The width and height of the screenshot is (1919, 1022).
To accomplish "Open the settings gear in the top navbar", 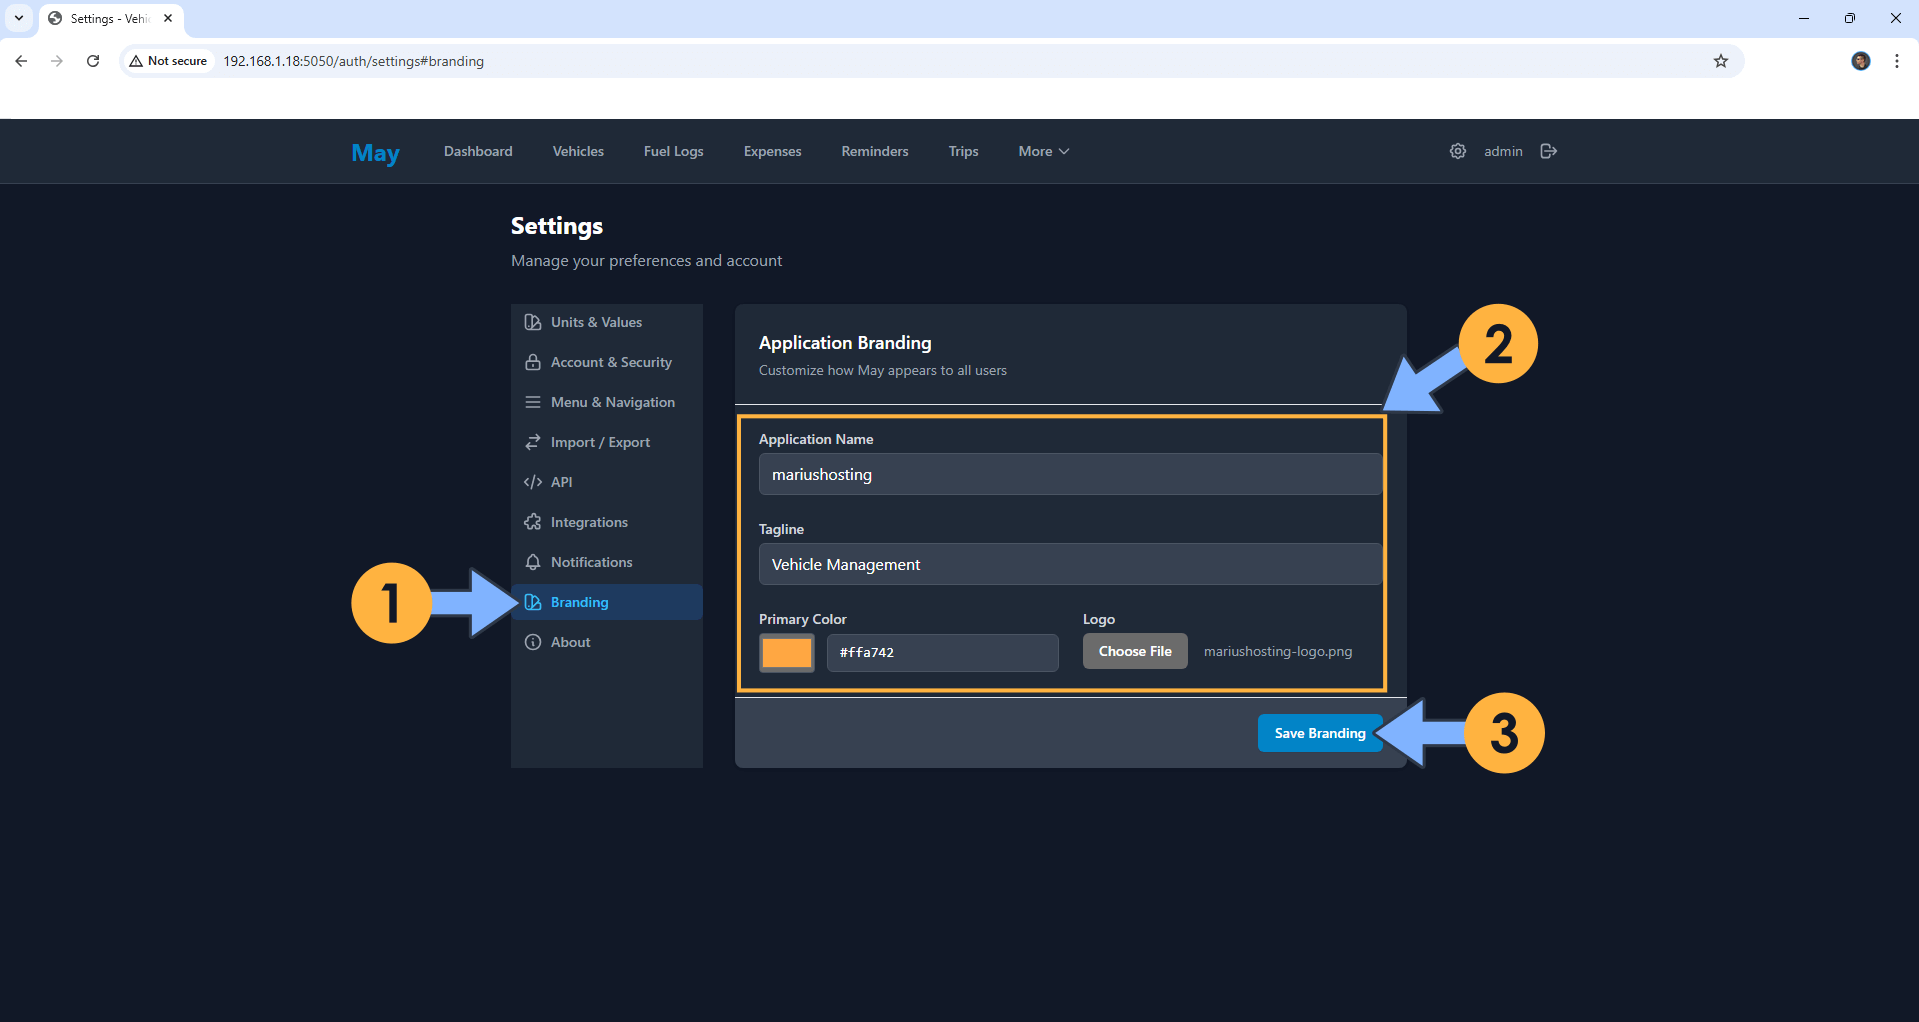I will coord(1457,151).
